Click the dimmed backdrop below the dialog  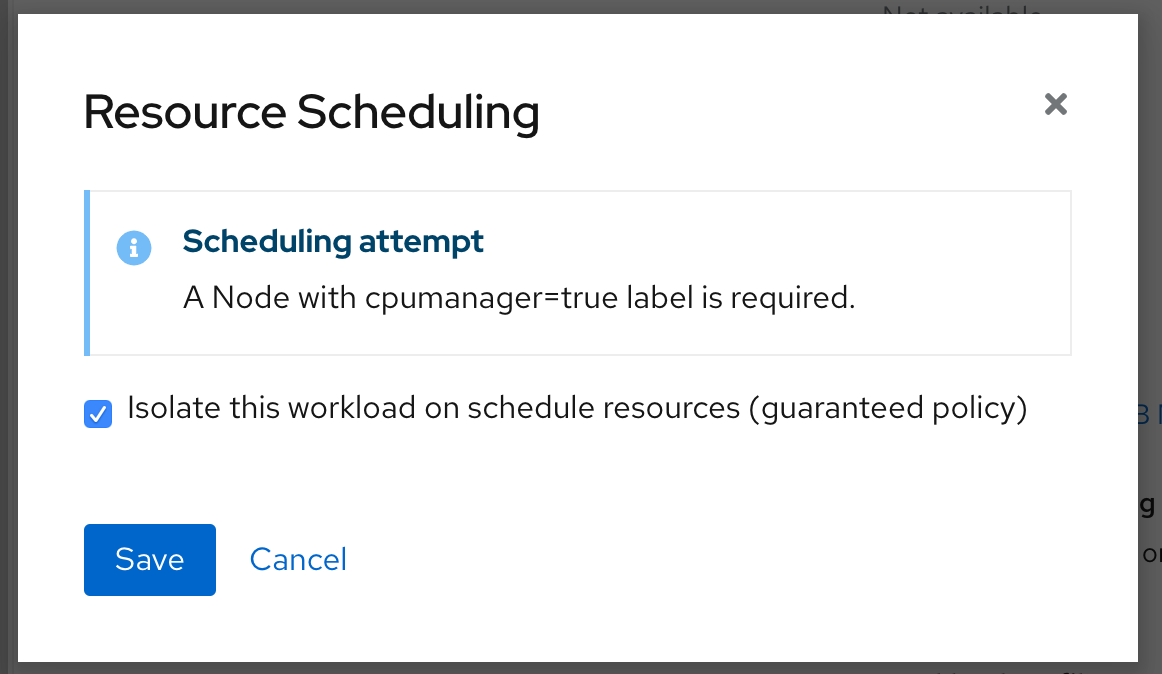tap(578, 668)
